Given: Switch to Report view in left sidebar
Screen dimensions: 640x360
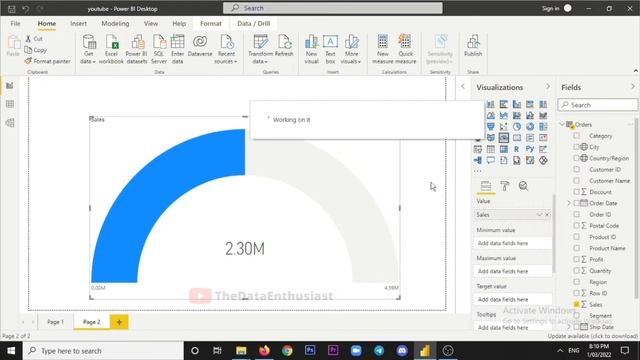Looking at the screenshot, I should click(10, 86).
